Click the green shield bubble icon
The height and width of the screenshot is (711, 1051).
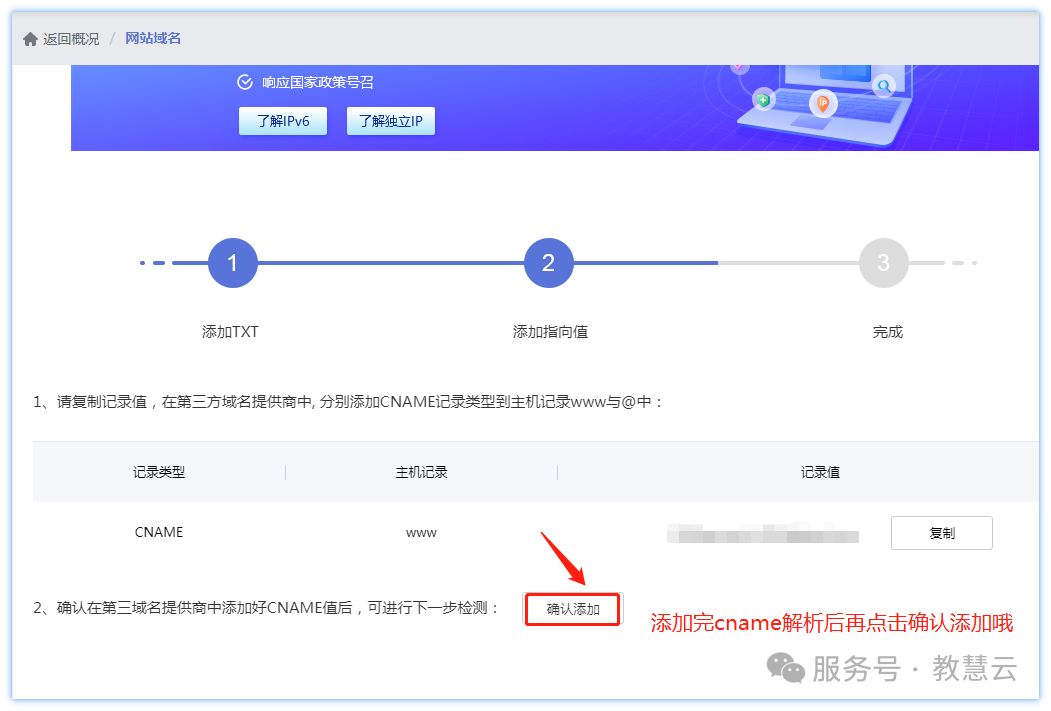pyautogui.click(x=764, y=100)
